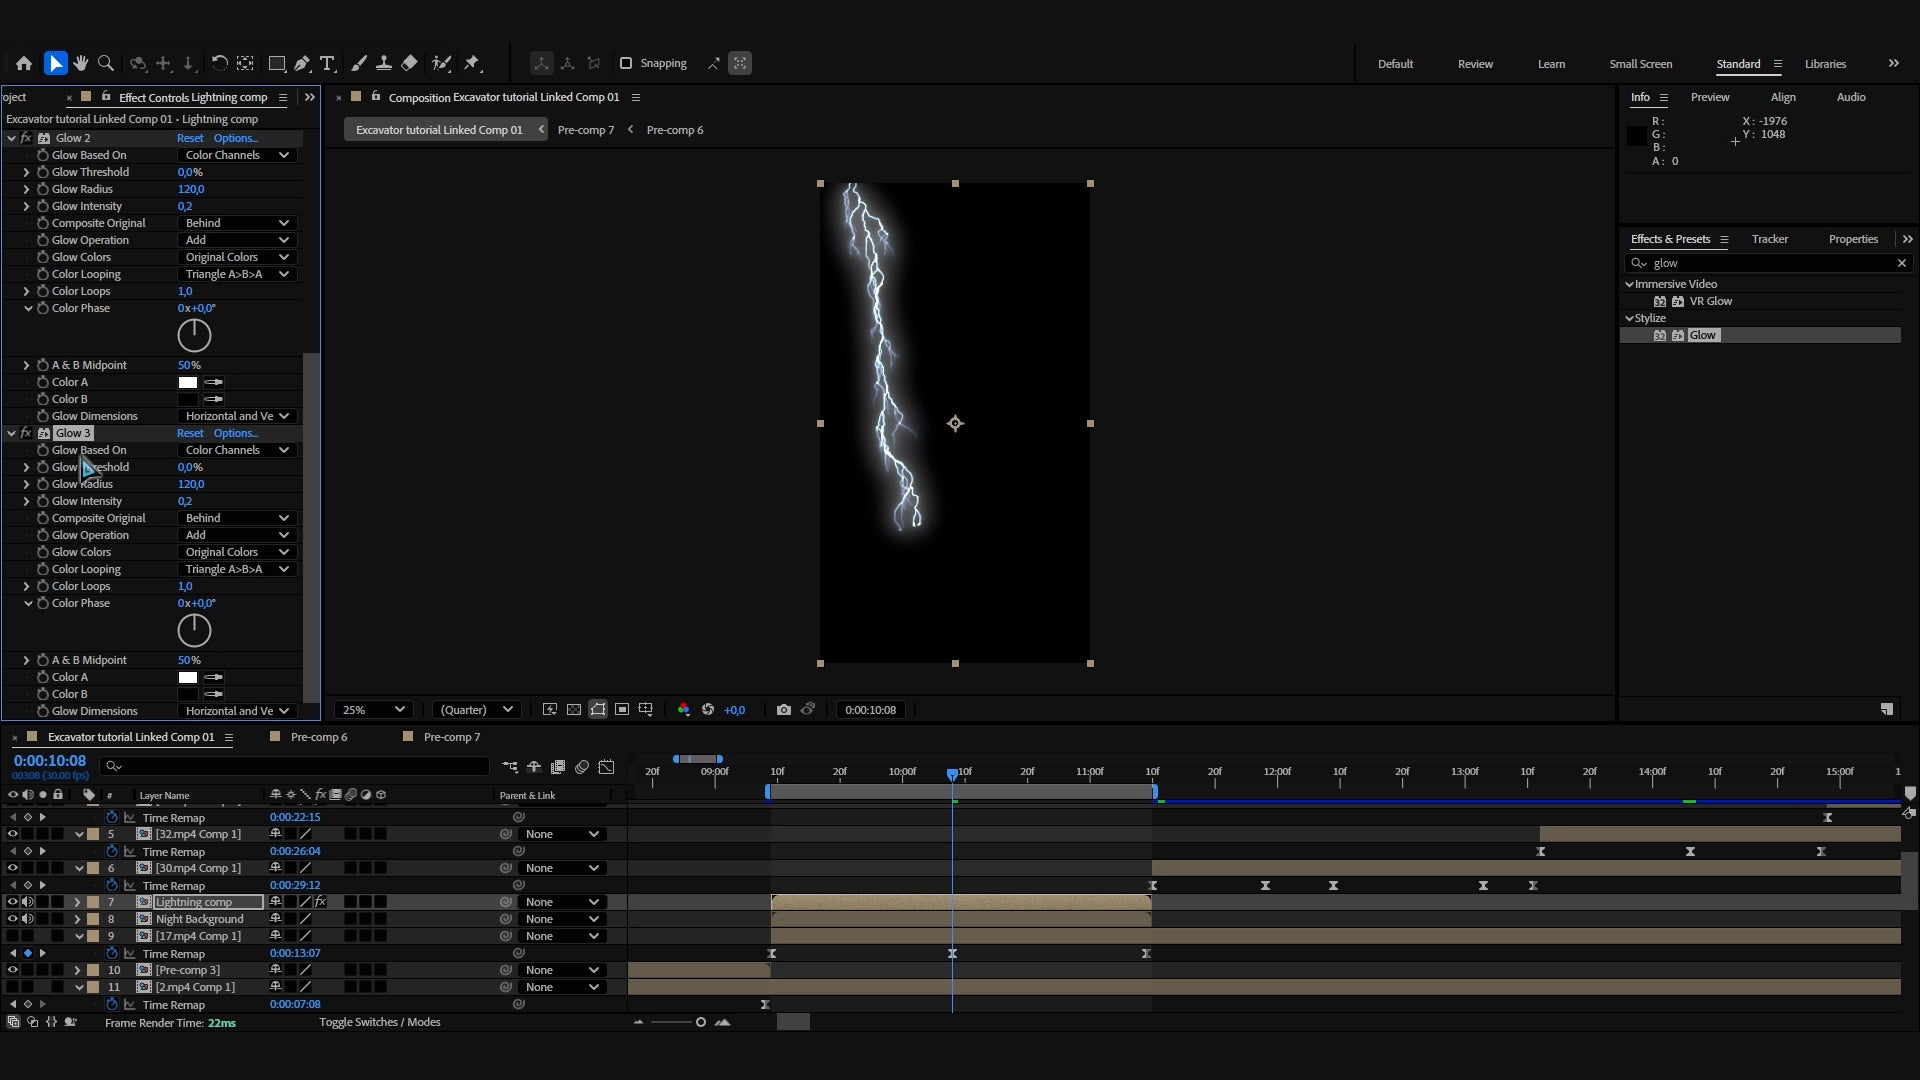Hide the Night Background layer

13,919
